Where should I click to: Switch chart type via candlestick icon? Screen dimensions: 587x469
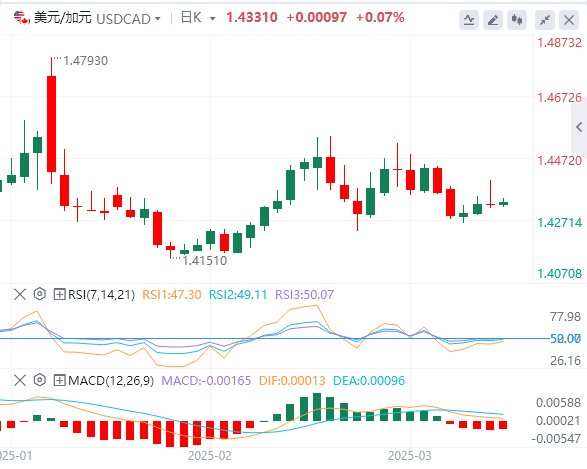[517, 20]
